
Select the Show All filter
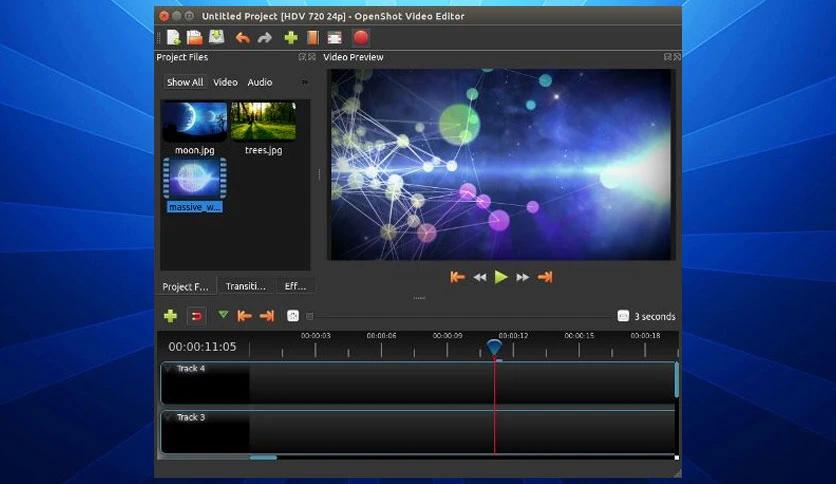(185, 82)
